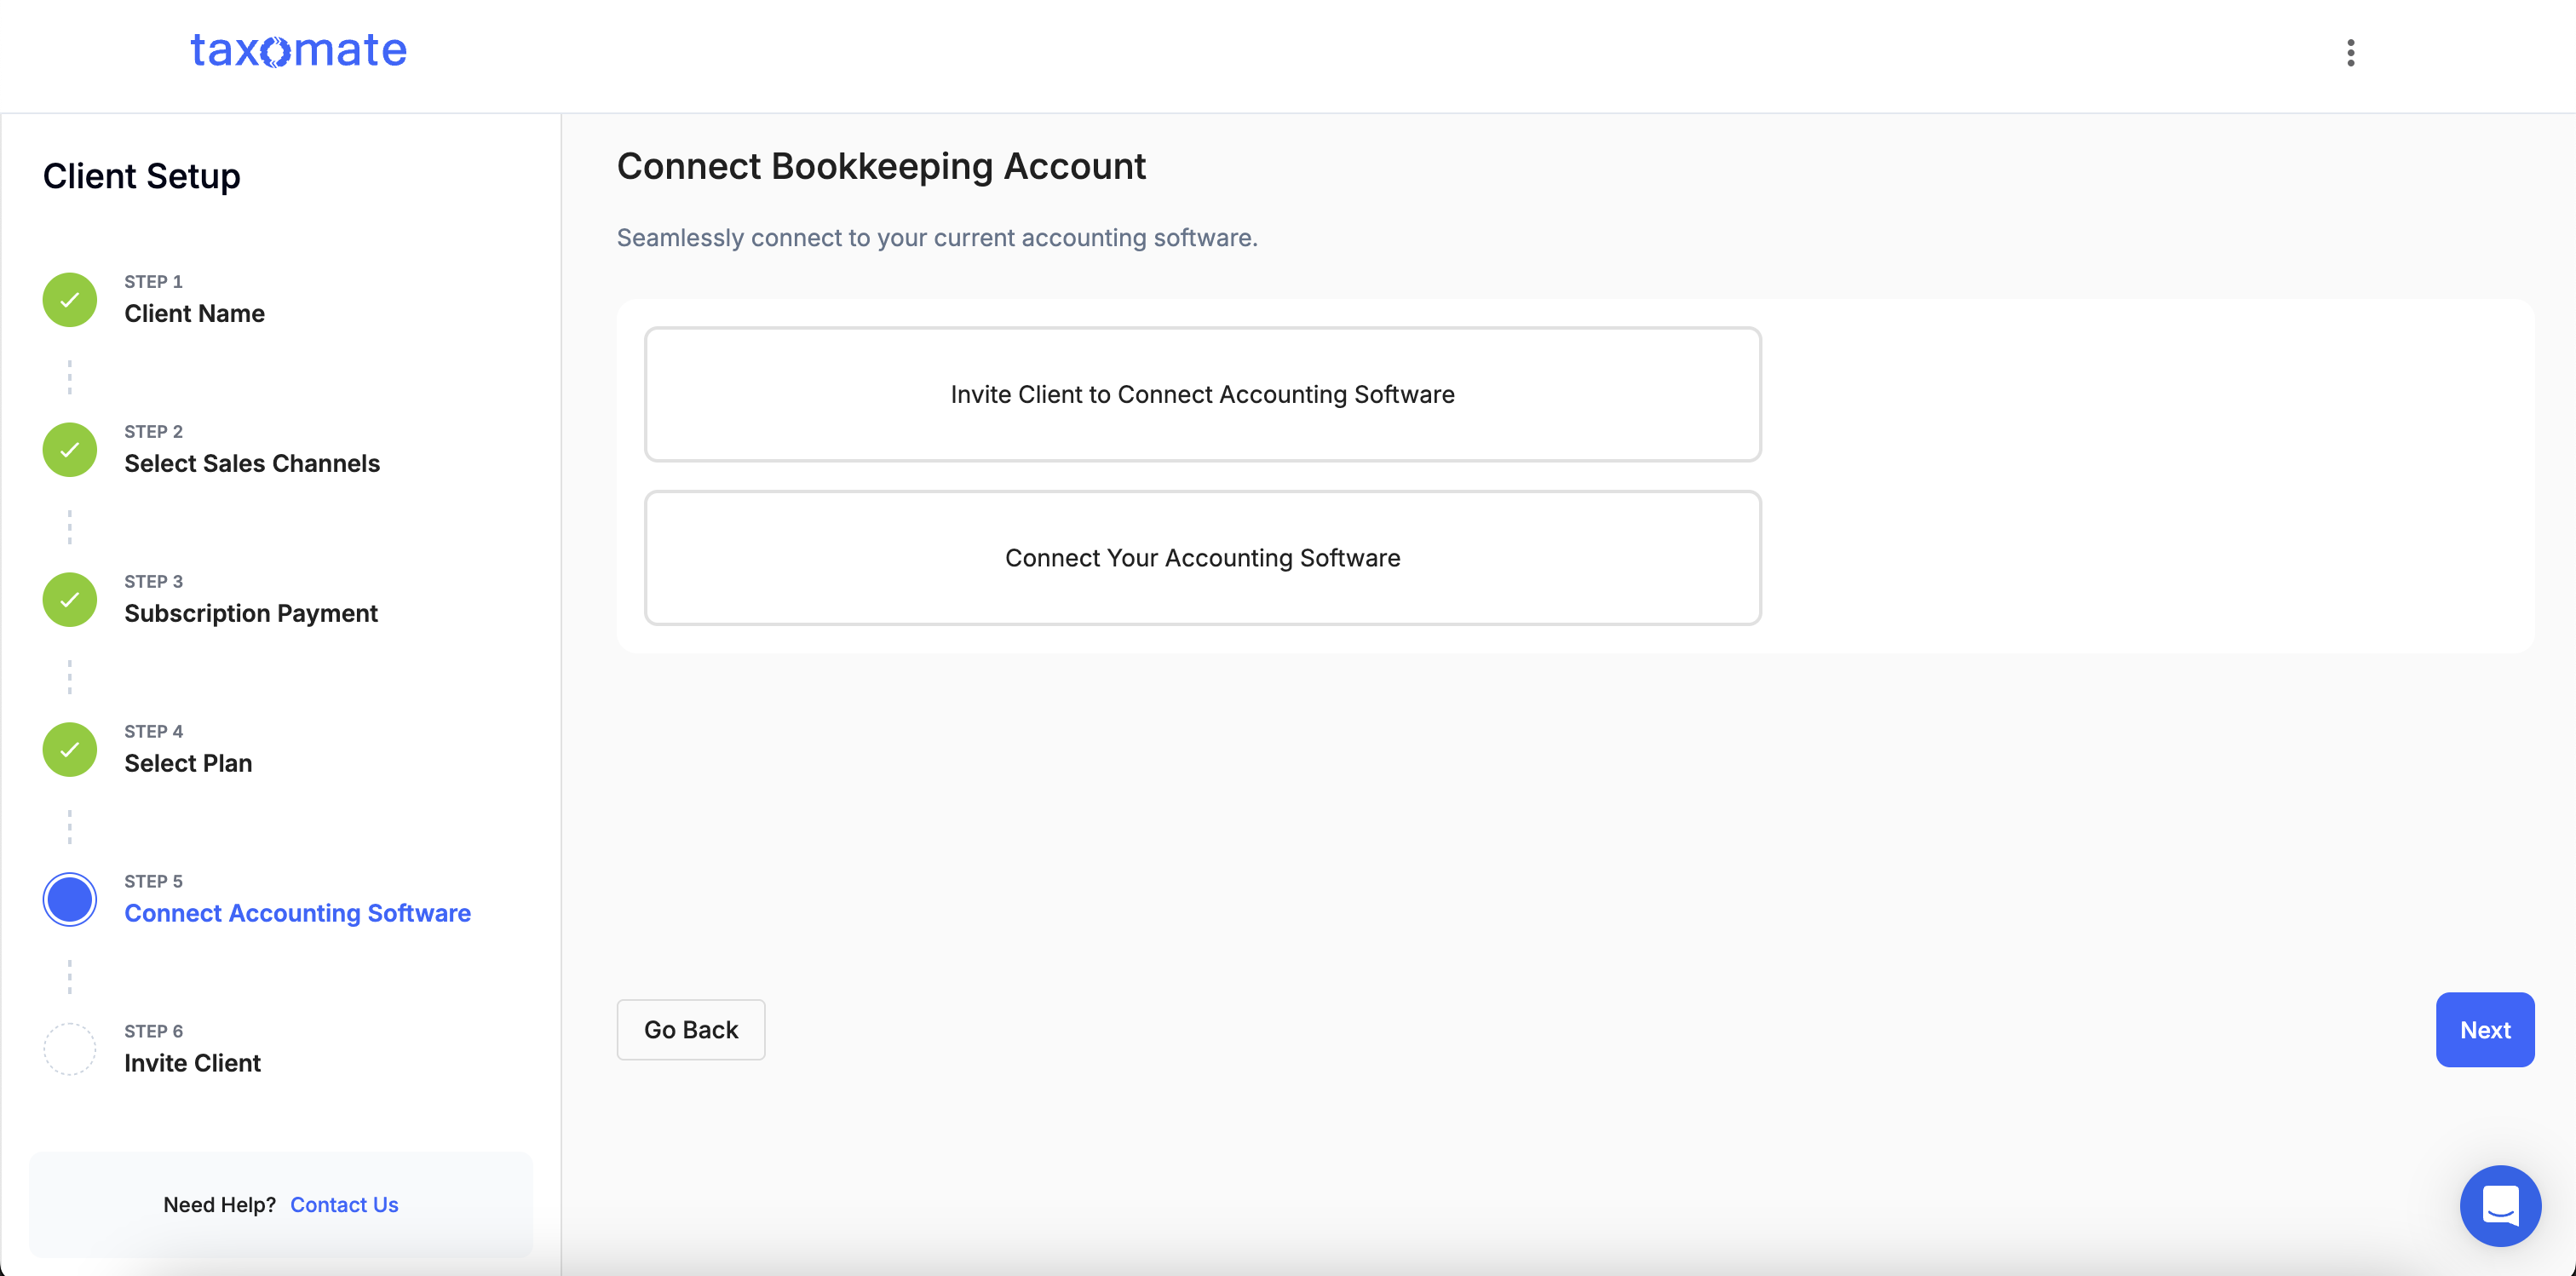Screen dimensions: 2576x1276
Task: Click the taxomate logo
Action: pyautogui.click(x=298, y=50)
